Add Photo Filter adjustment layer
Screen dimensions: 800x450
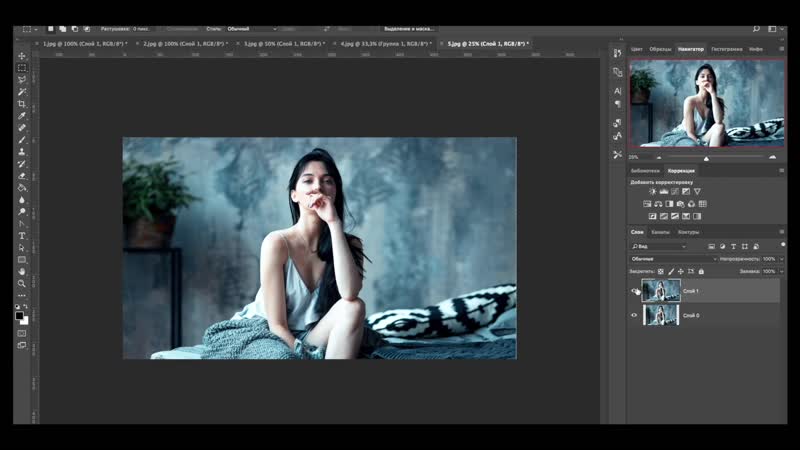[680, 204]
